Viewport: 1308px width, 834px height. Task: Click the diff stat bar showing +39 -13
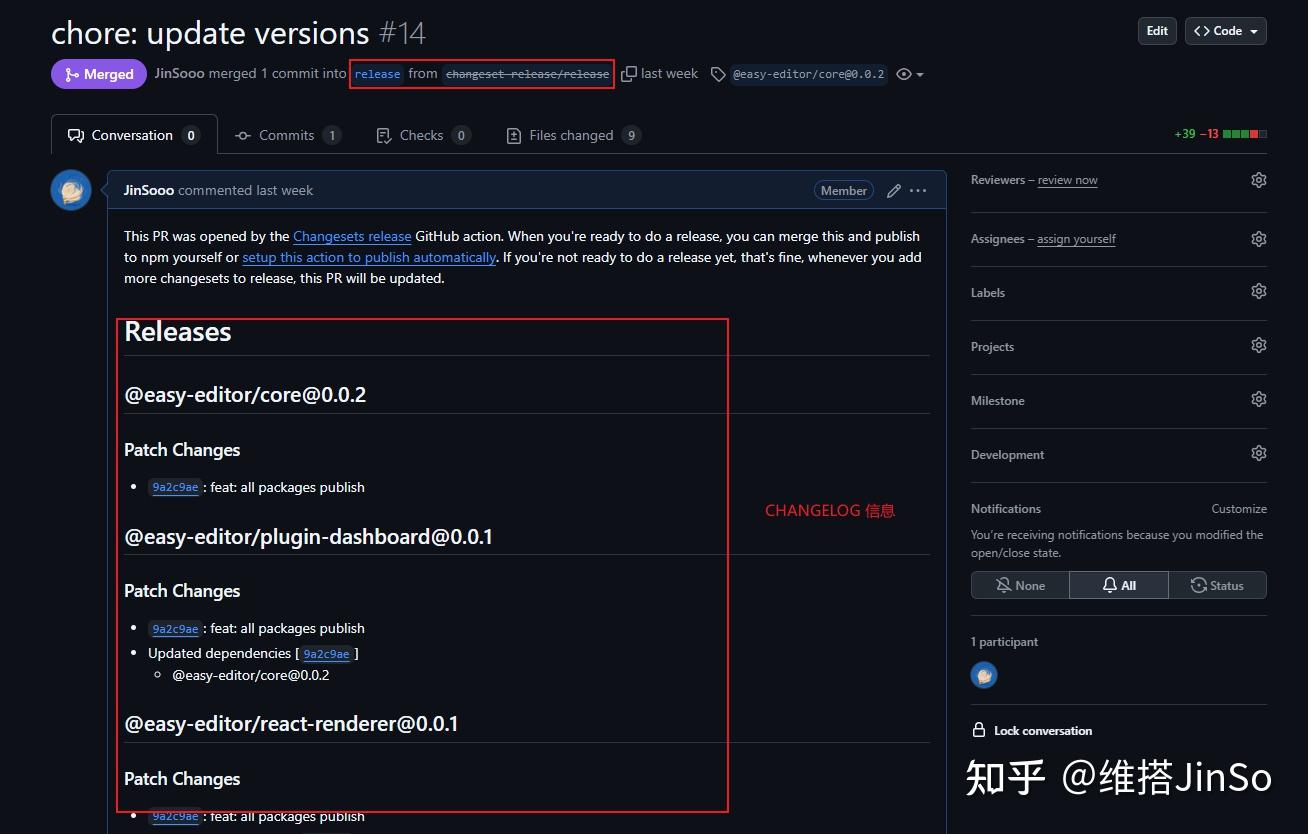coord(1220,132)
